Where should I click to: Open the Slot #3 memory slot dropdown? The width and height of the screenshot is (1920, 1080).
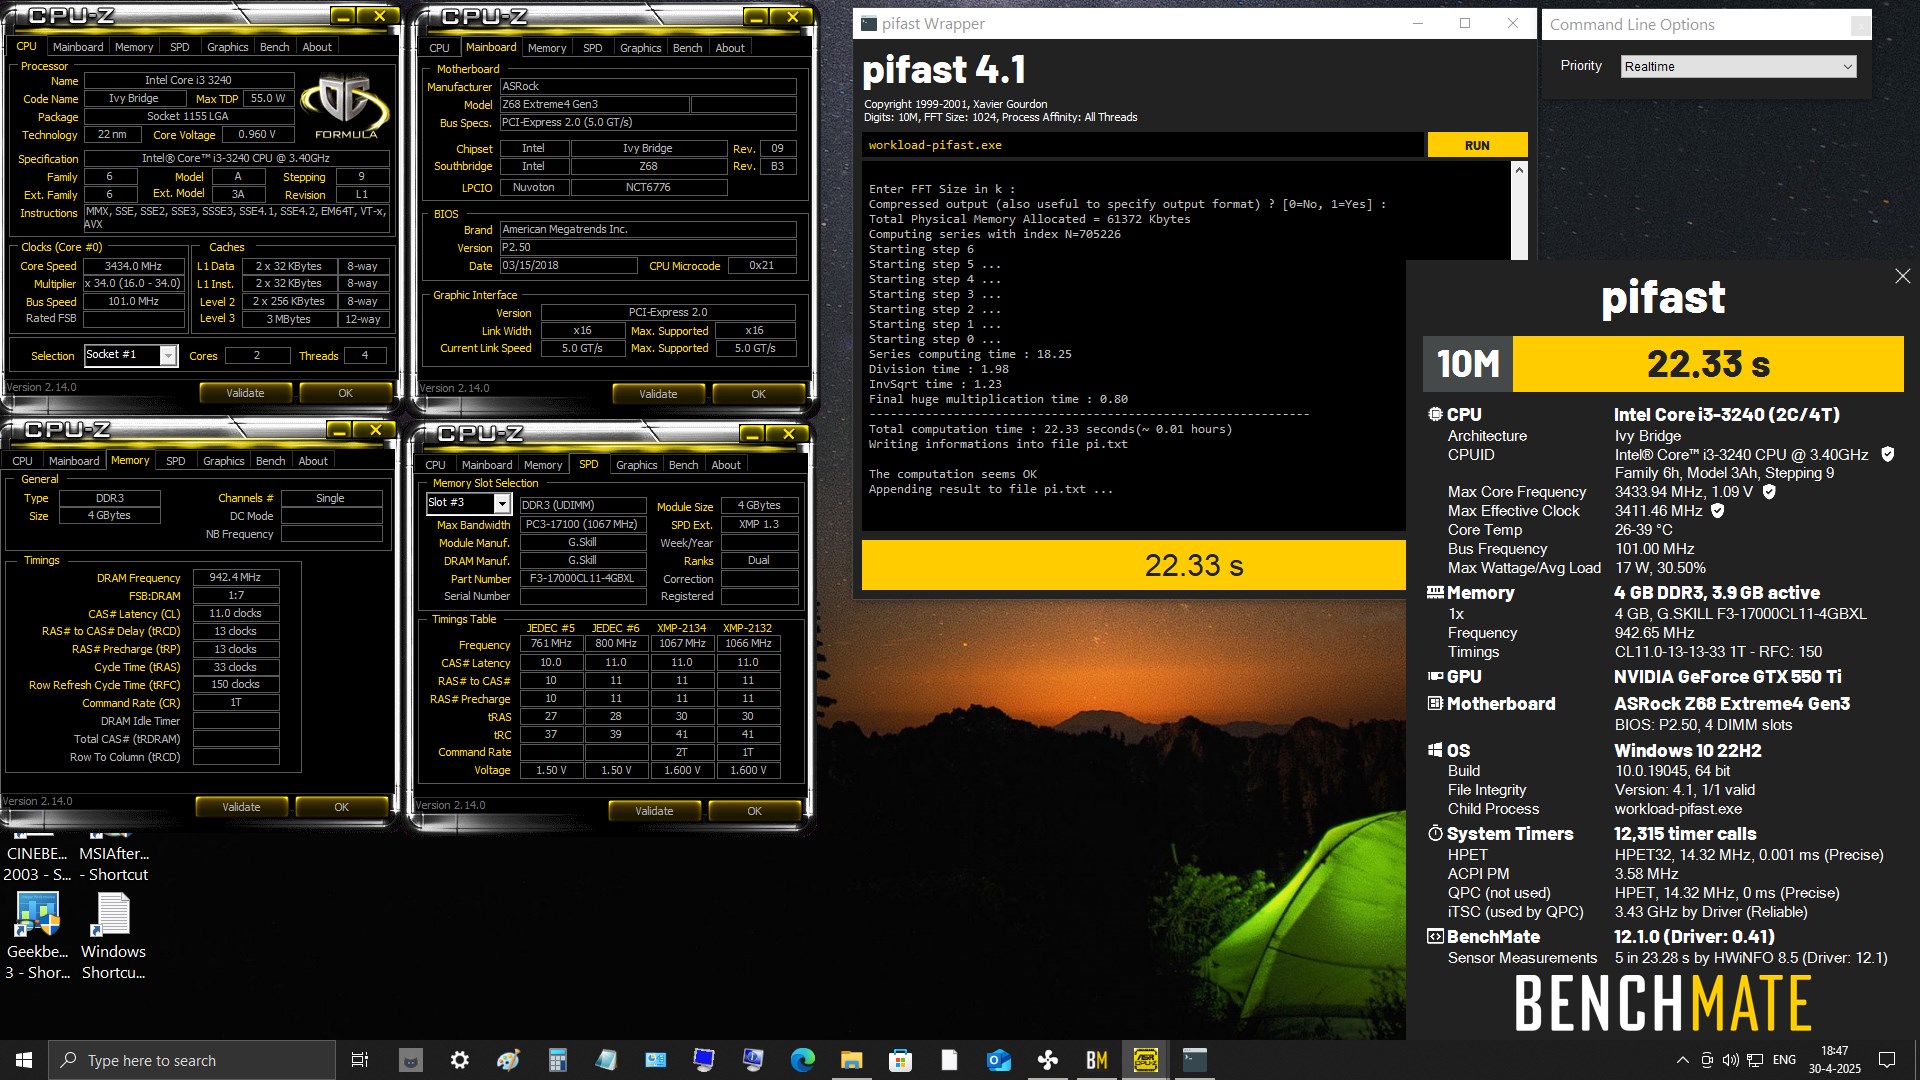click(x=468, y=503)
